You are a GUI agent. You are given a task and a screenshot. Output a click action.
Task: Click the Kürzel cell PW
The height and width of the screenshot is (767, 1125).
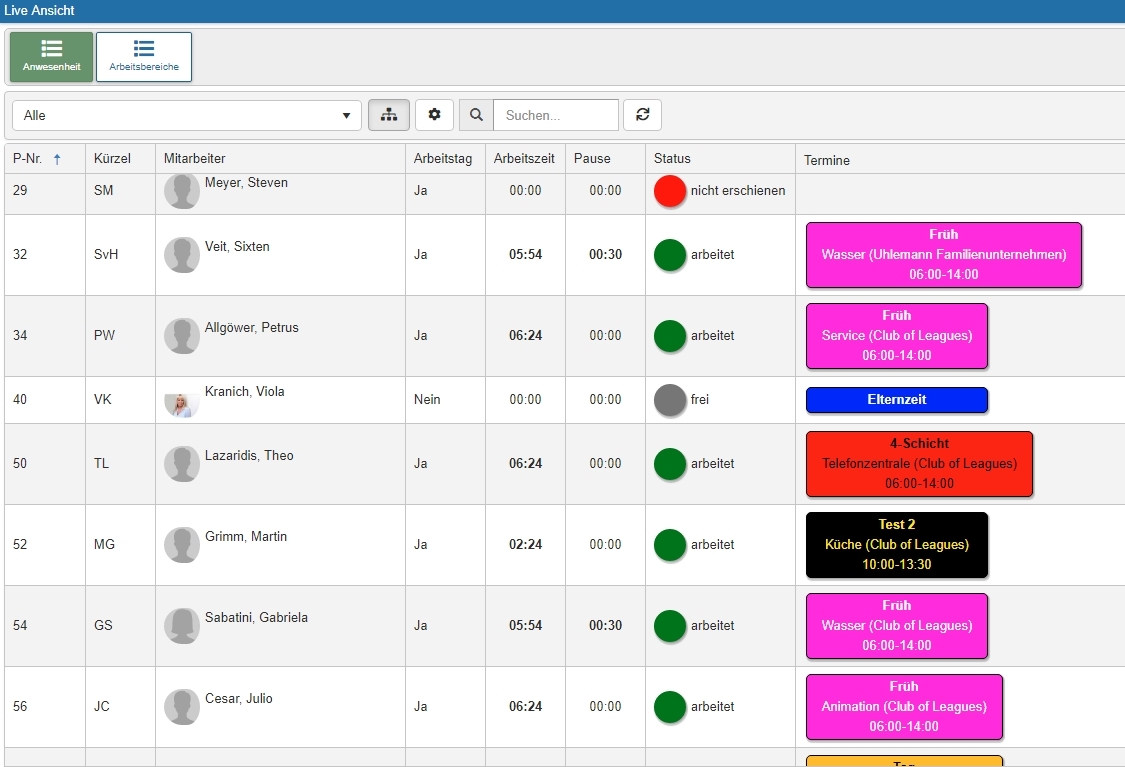click(104, 336)
